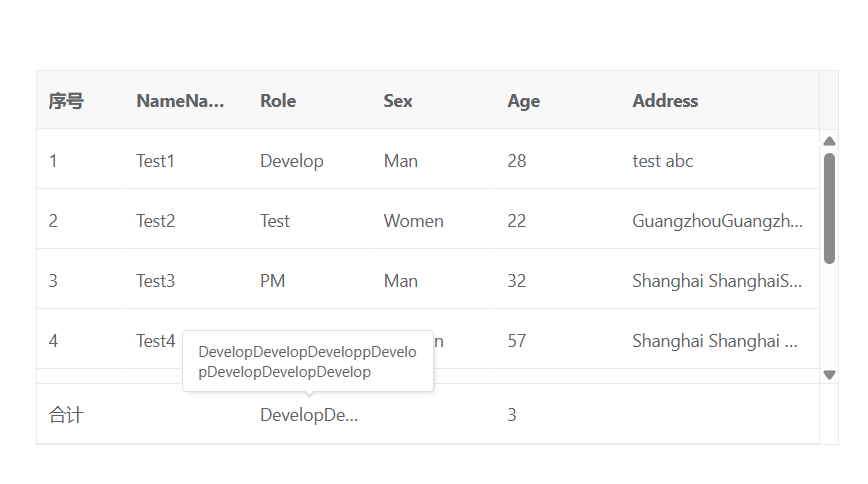868x484 pixels.
Task: Click the 合计 footer cell
Action: point(66,415)
